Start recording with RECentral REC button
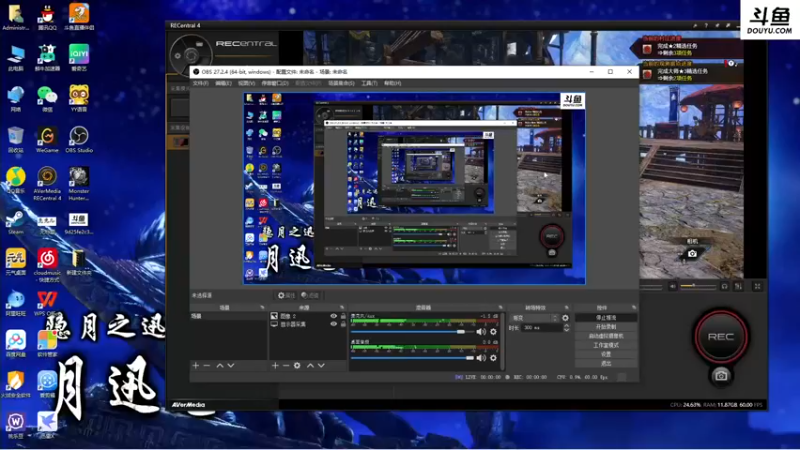 (x=720, y=337)
